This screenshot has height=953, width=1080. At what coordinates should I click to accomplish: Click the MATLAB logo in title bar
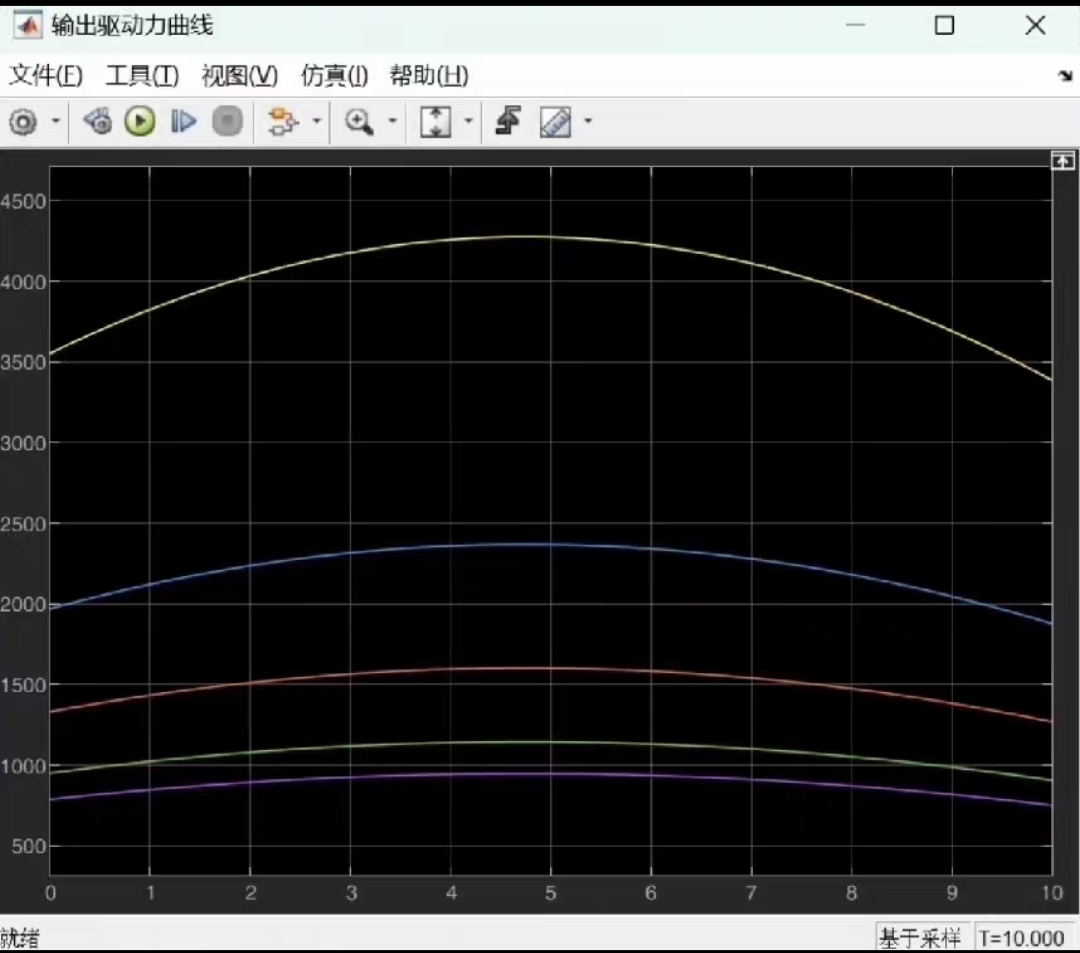click(x=28, y=25)
